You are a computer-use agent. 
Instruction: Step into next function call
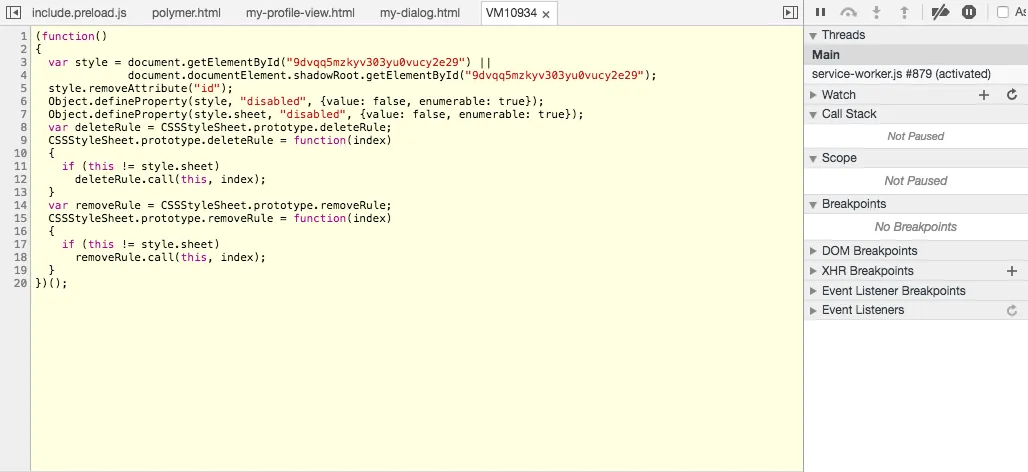pyautogui.click(x=876, y=12)
